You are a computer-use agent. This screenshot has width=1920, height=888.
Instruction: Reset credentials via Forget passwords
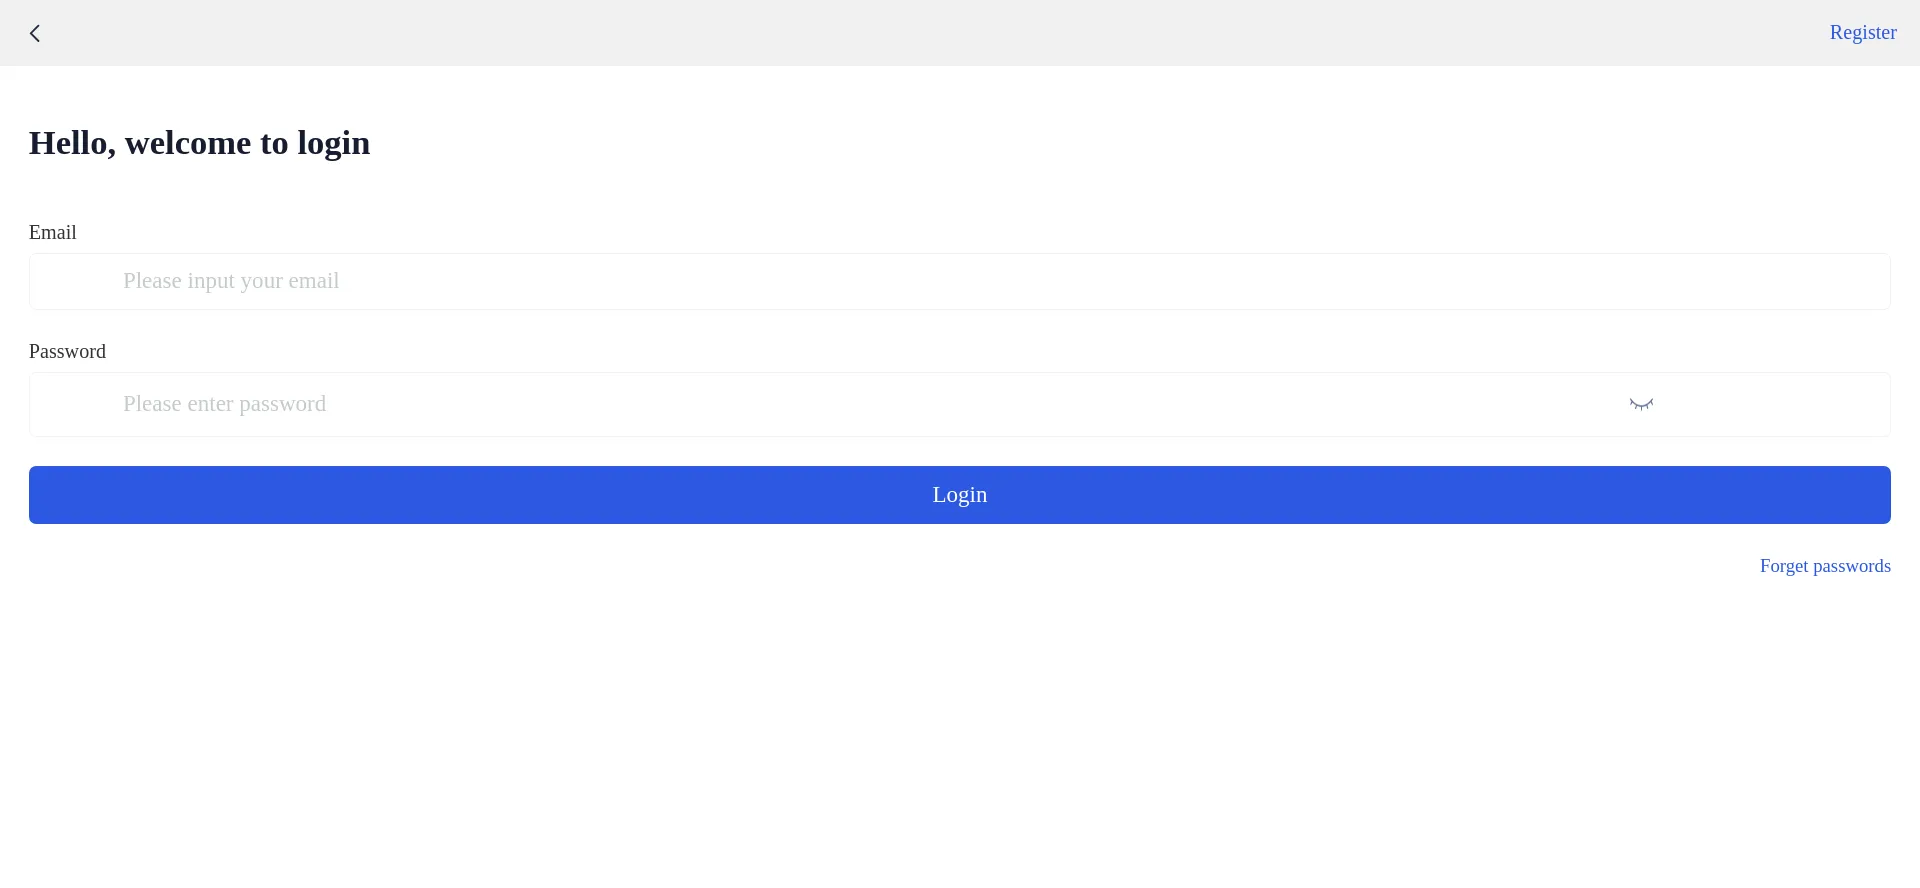tap(1824, 566)
